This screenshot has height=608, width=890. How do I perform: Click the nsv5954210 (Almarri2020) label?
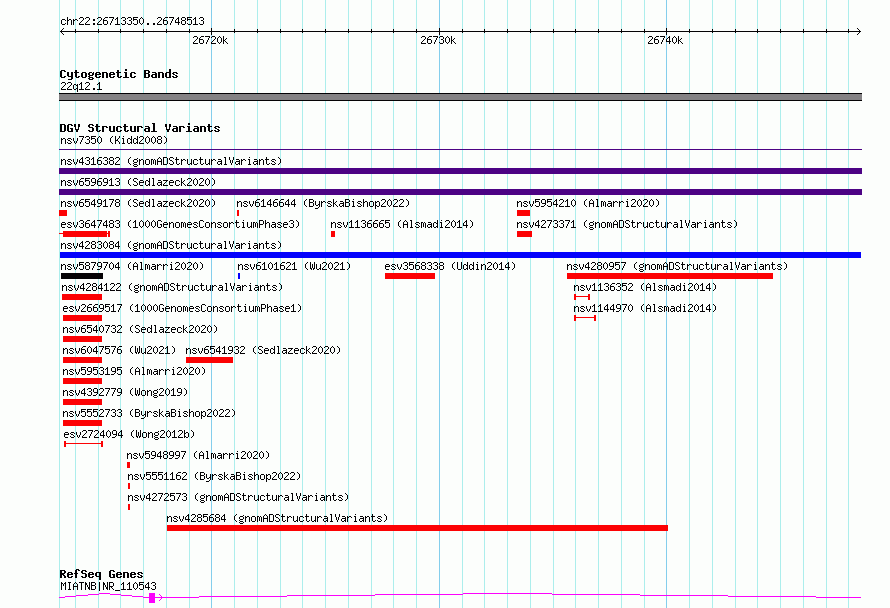[588, 203]
